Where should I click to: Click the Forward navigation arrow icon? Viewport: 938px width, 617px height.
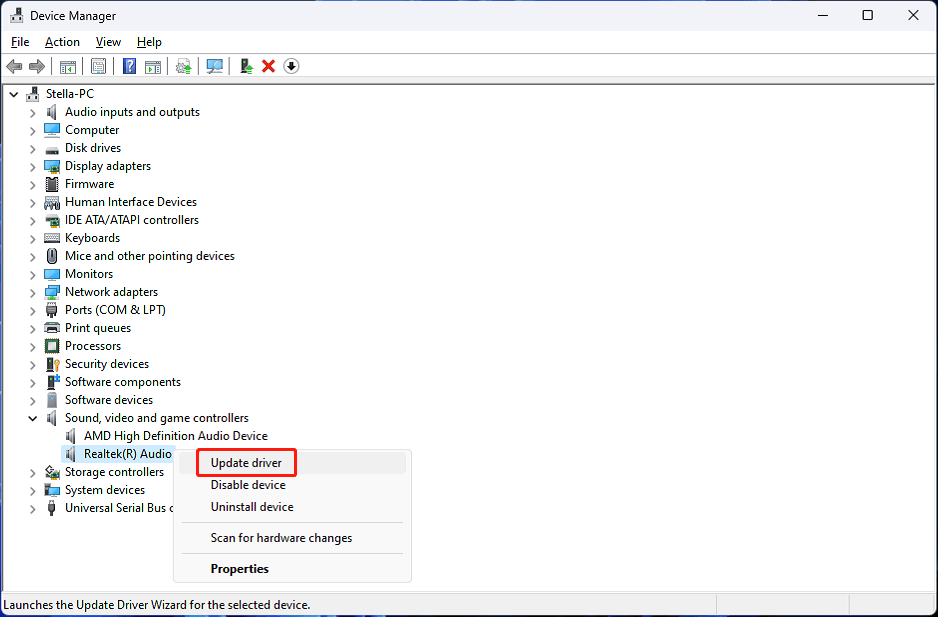38,66
